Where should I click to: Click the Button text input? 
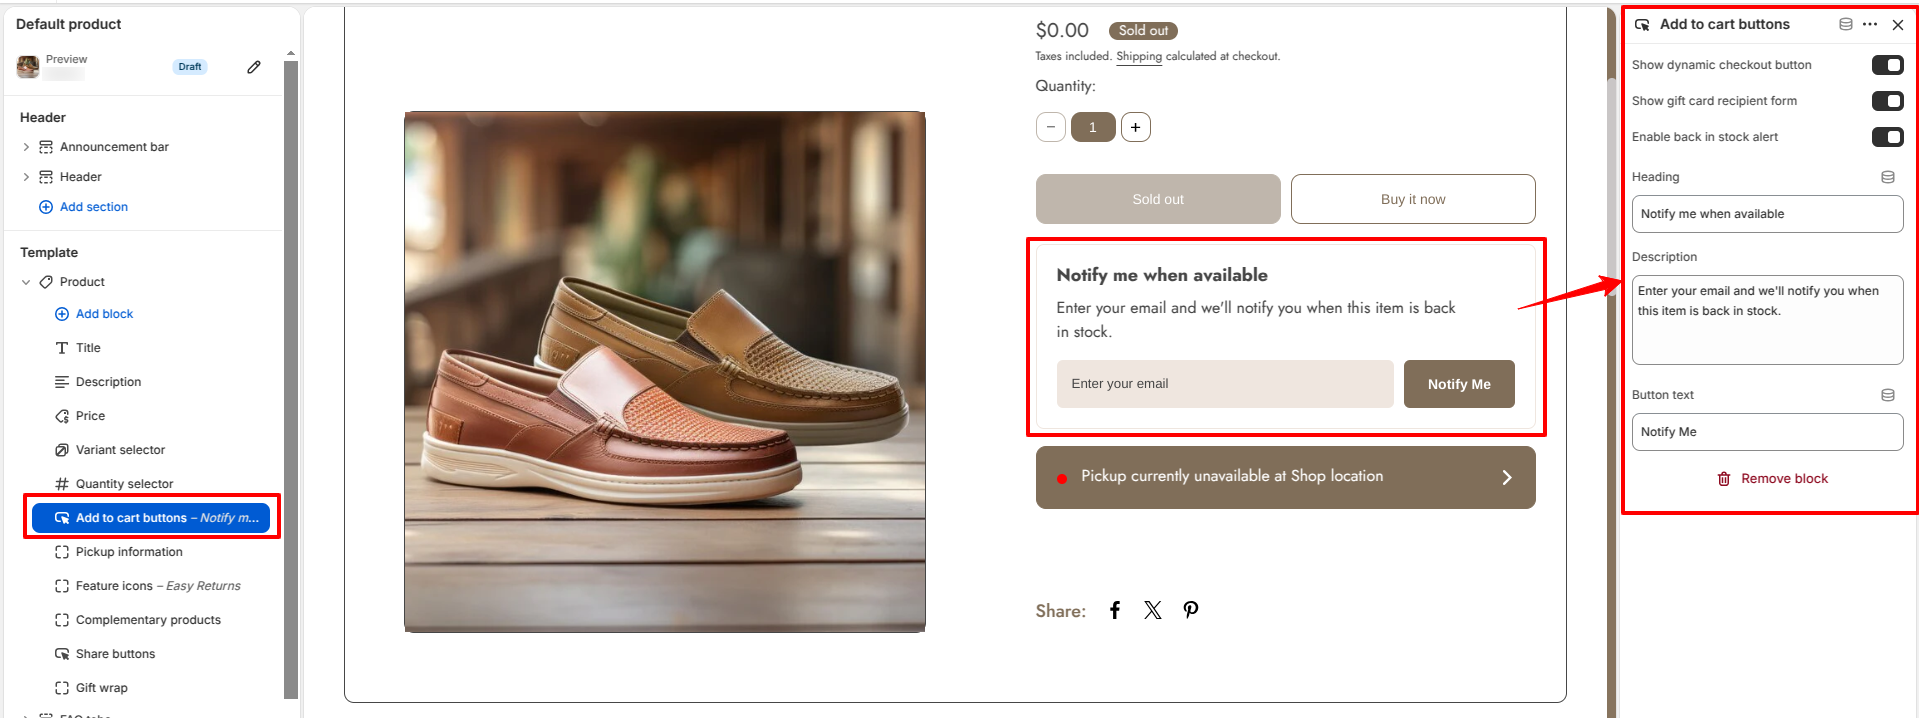1767,432
